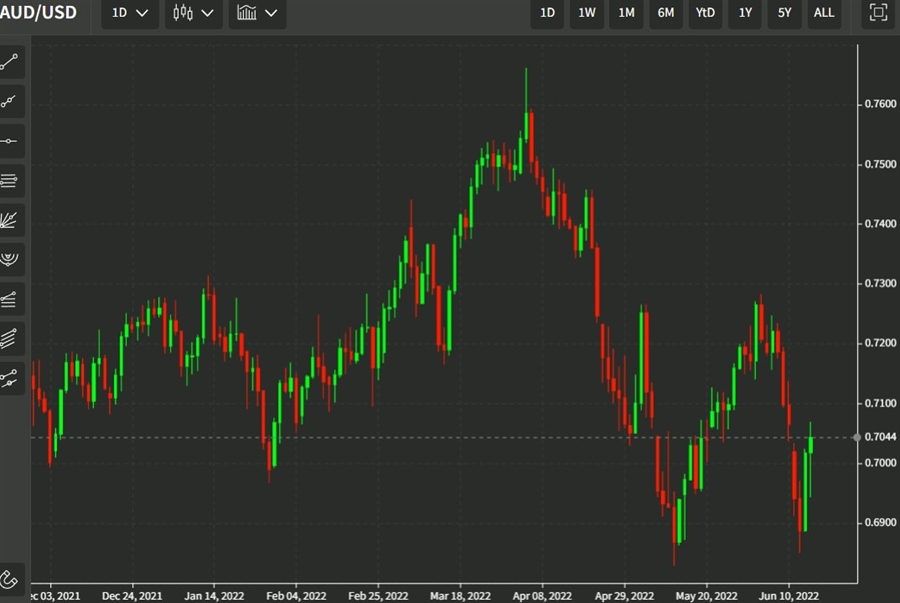
Task: Click the latest green candlestick
Action: pyautogui.click(x=811, y=445)
